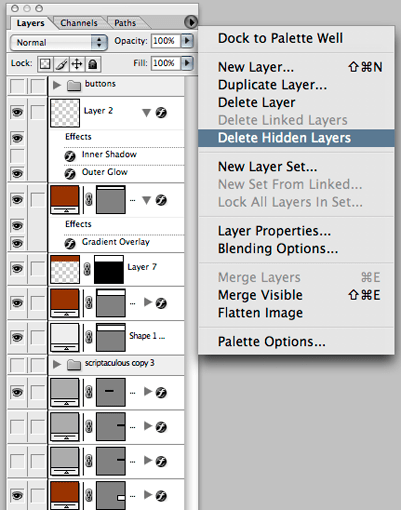Click the lock image pixels brush icon

(61, 64)
